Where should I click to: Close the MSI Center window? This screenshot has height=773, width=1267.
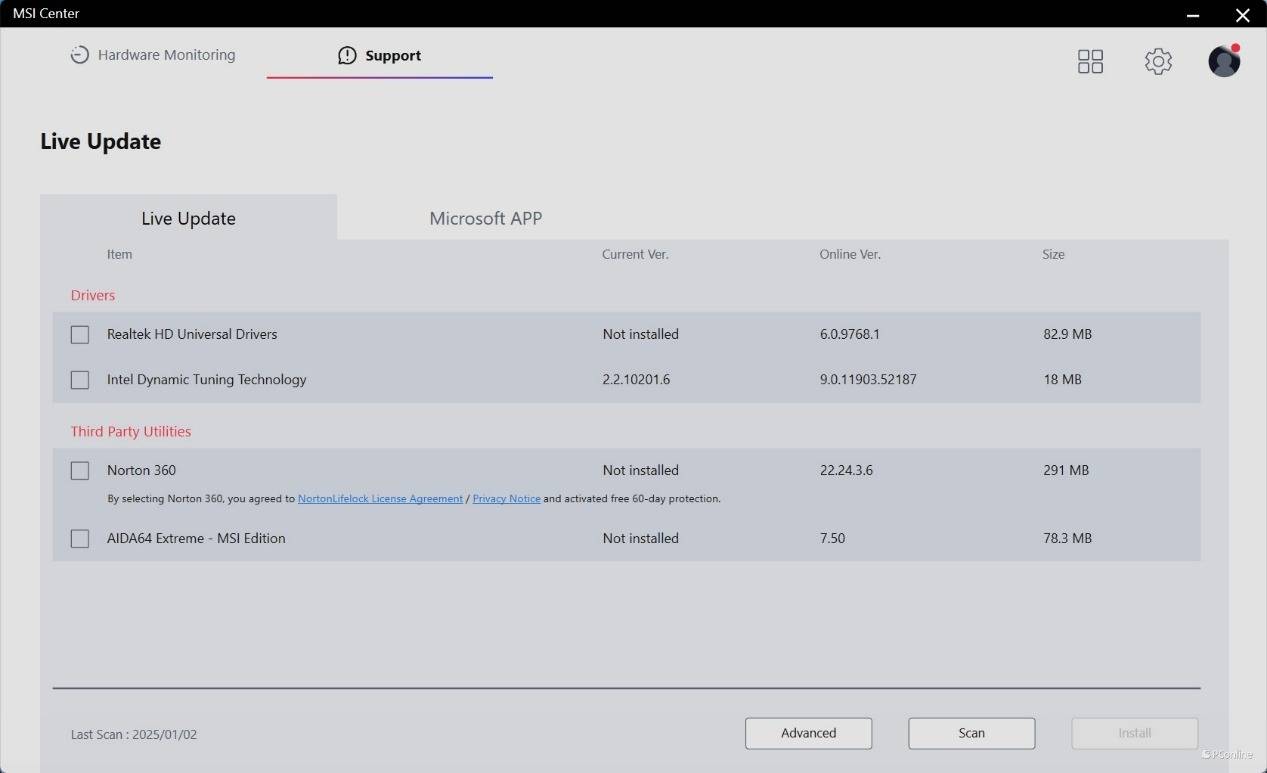click(x=1242, y=15)
